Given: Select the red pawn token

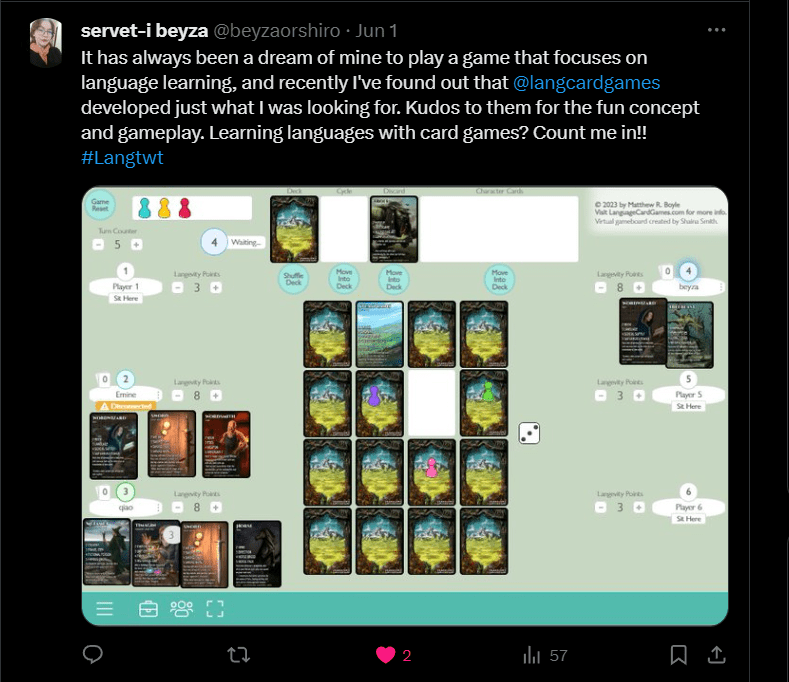Looking at the screenshot, I should point(185,208).
